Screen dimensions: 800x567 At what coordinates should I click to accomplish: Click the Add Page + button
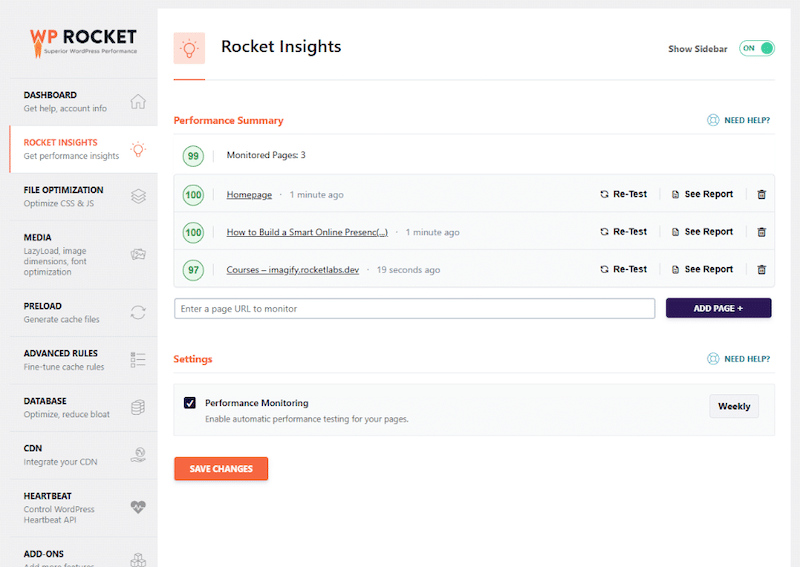718,308
